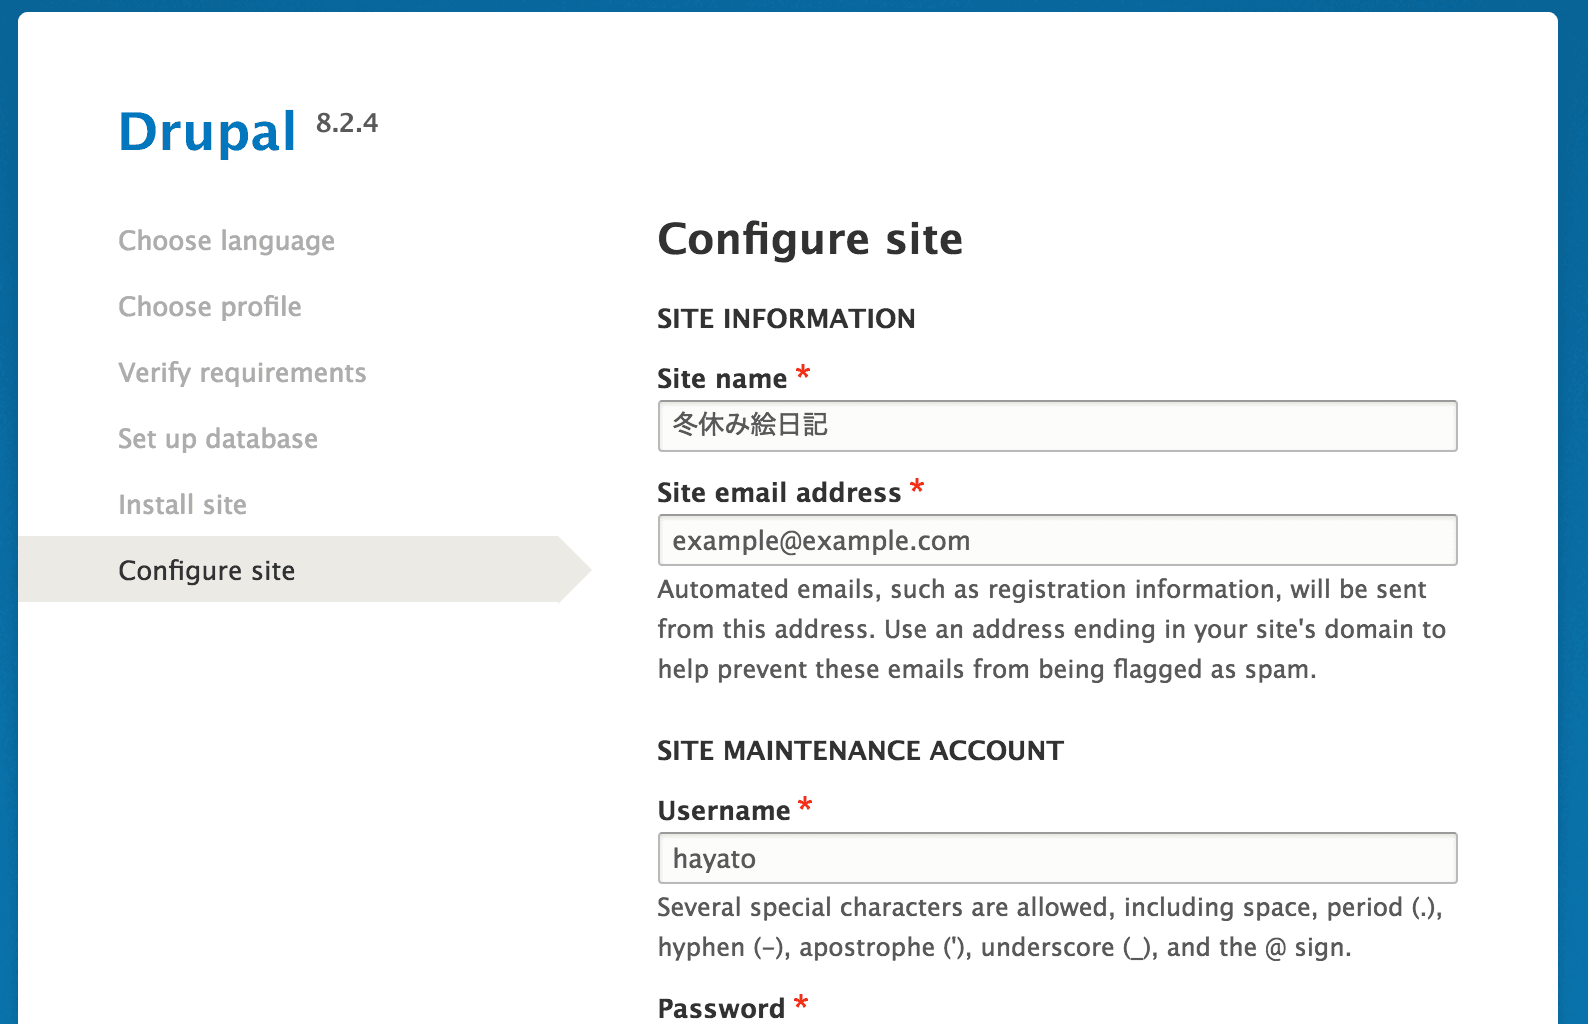This screenshot has height=1024, width=1588.
Task: Select the Username field containing hayato
Action: (1057, 858)
